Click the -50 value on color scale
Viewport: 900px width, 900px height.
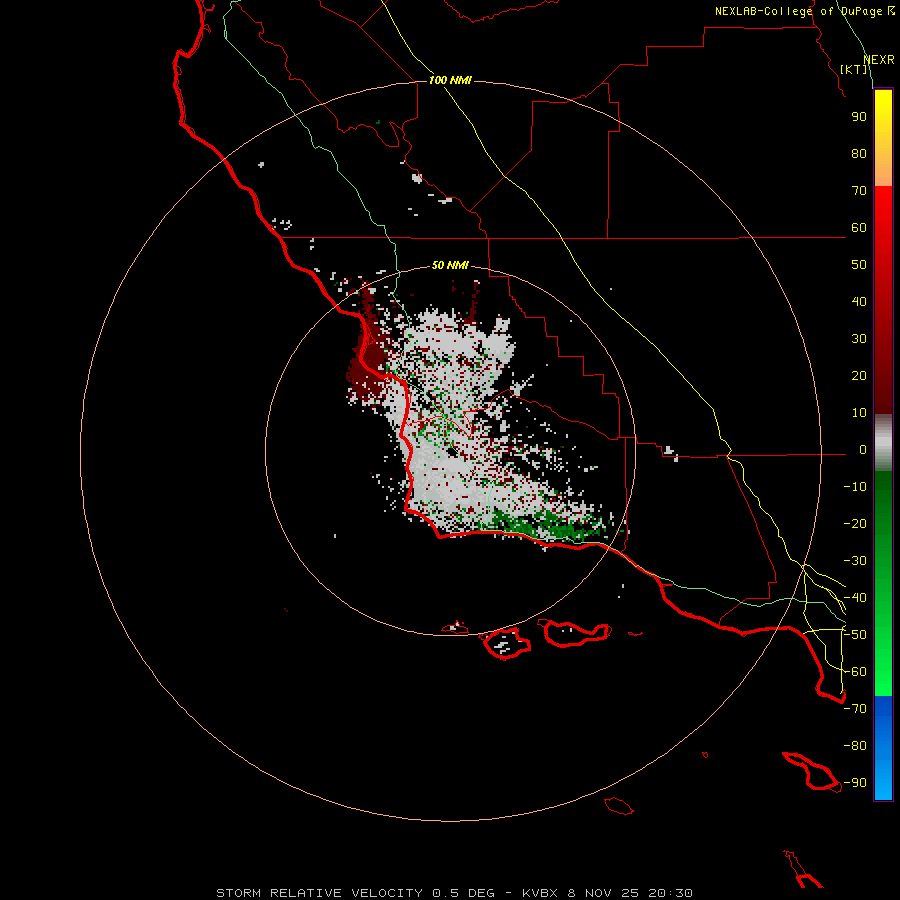[x=855, y=635]
